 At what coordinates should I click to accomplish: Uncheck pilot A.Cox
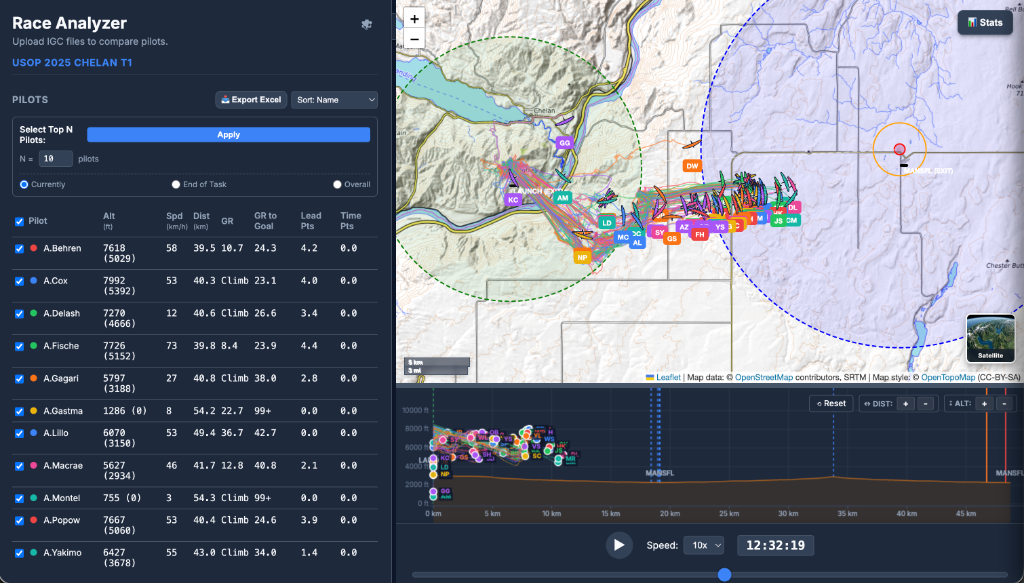coord(19,281)
